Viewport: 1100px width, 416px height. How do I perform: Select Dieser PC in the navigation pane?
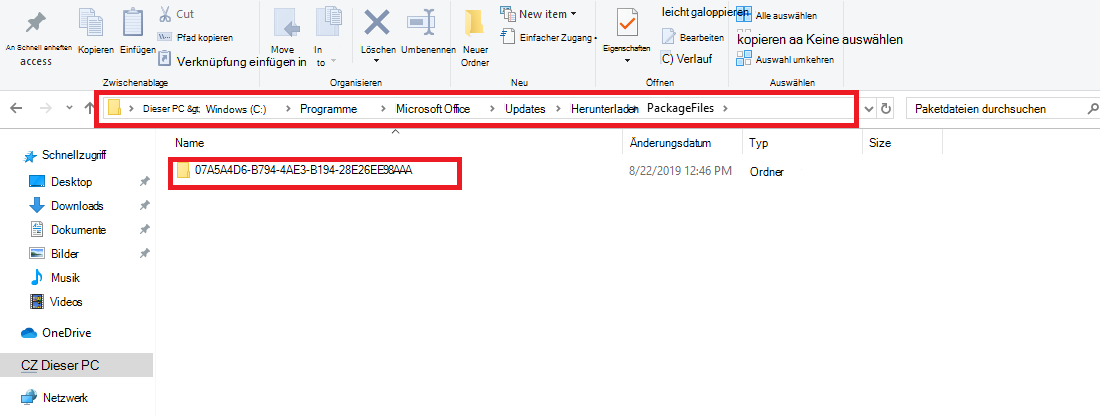click(x=76, y=365)
